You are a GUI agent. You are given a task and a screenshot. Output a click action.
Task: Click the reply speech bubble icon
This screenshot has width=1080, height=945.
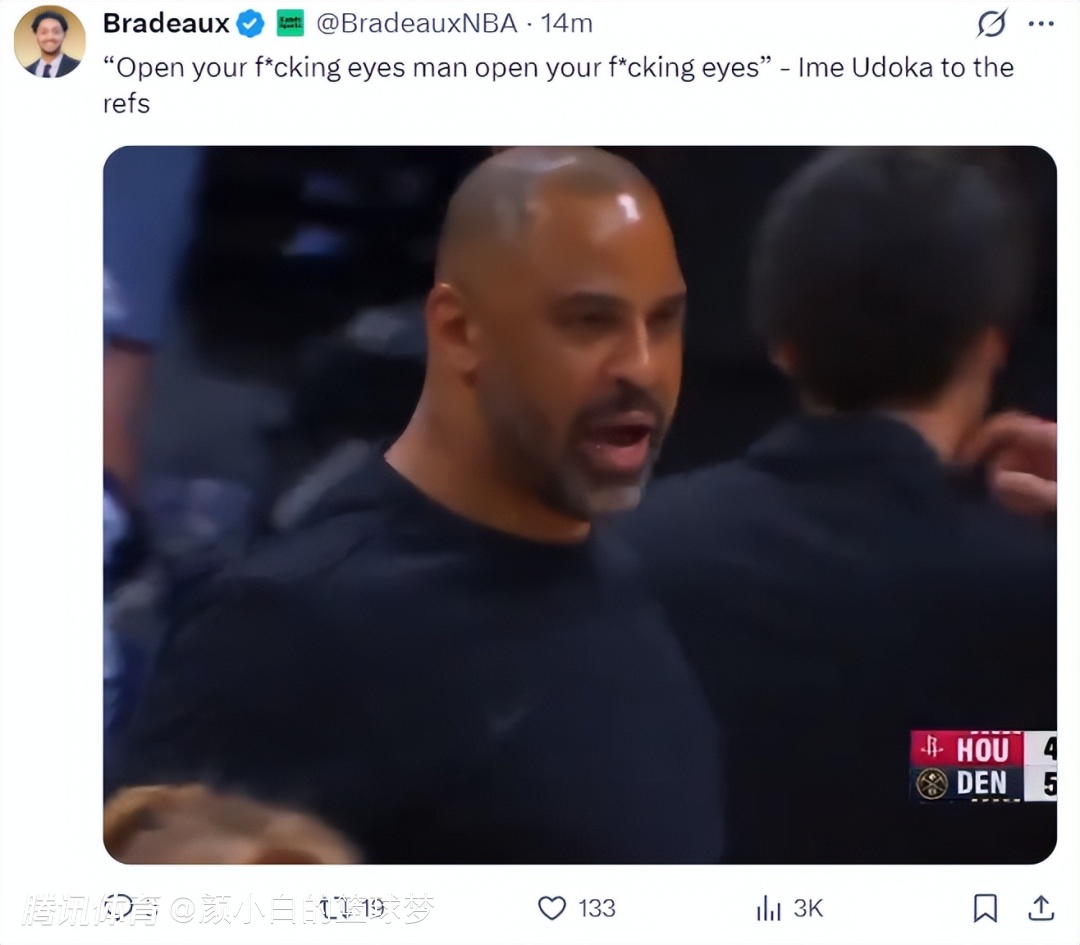click(120, 907)
